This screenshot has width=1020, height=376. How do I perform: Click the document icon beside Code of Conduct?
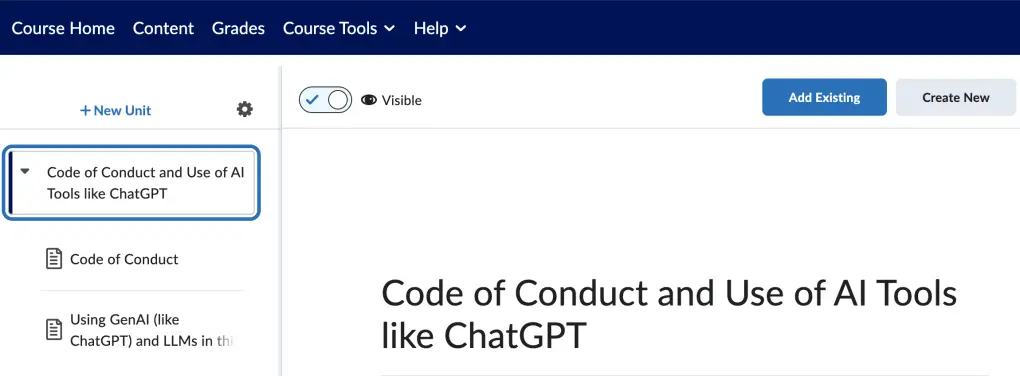click(54, 259)
